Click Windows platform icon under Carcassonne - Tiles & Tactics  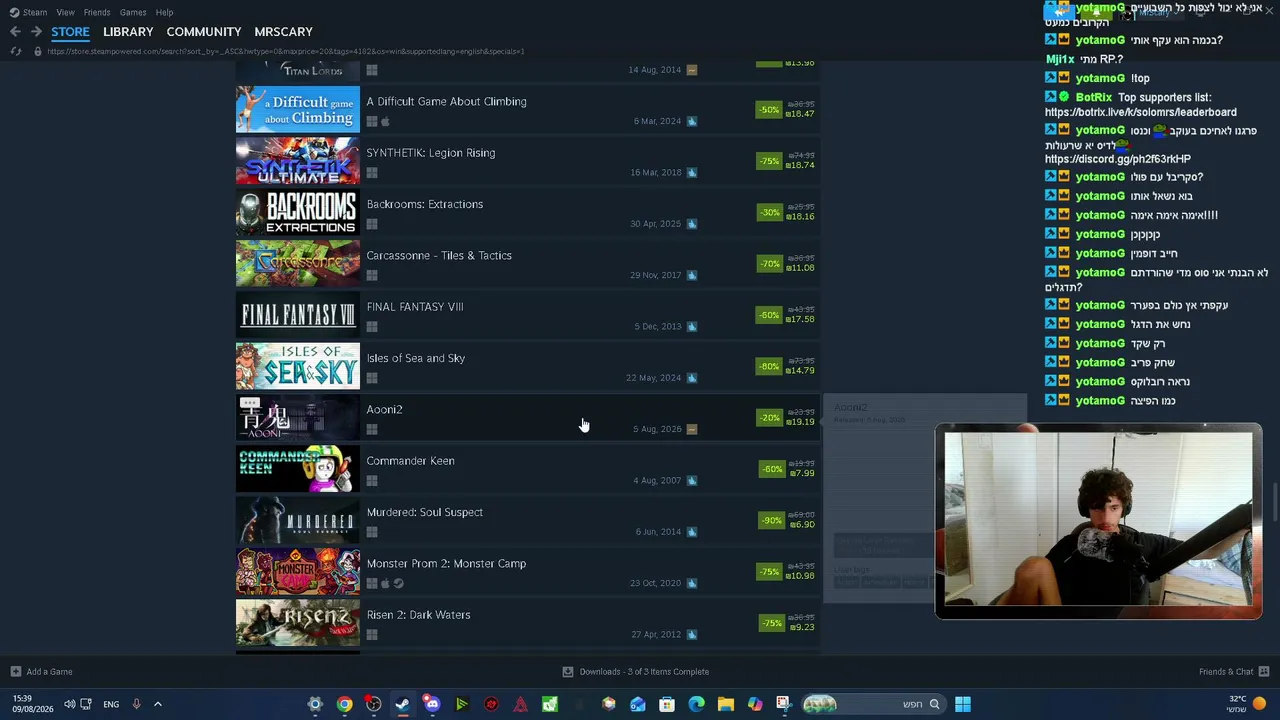click(372, 276)
